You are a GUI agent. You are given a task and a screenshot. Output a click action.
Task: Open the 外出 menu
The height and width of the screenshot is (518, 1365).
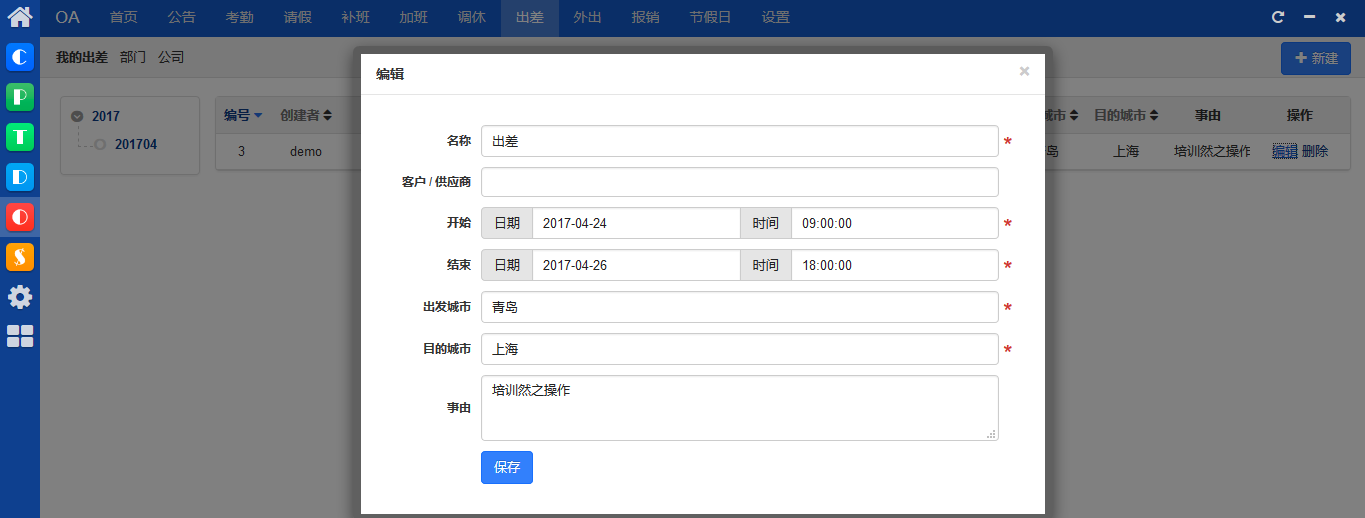click(x=588, y=18)
